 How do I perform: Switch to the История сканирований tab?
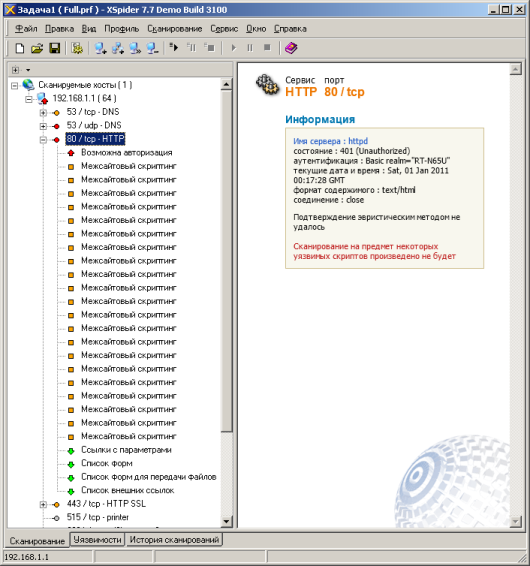174,540
